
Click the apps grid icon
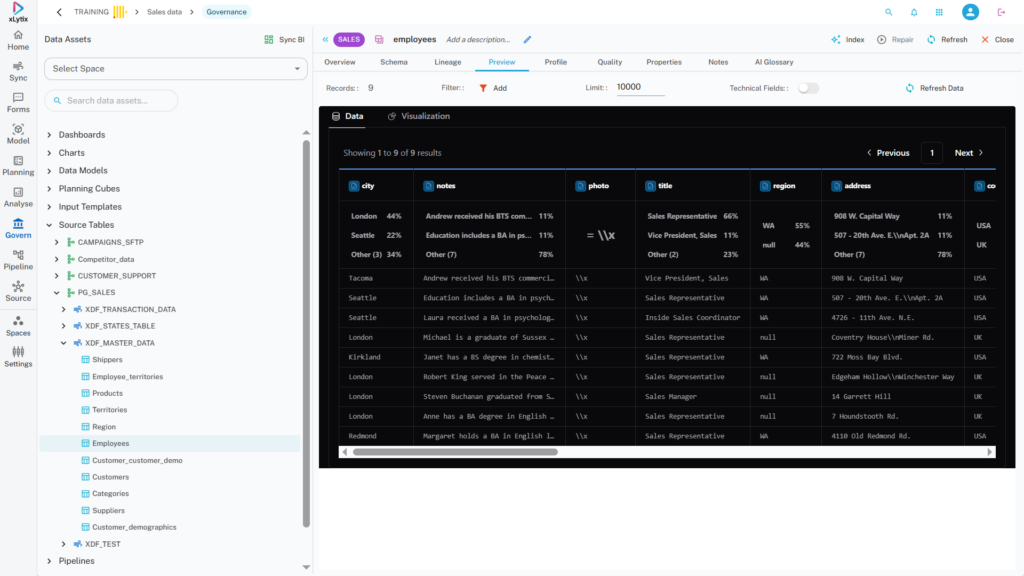[939, 12]
